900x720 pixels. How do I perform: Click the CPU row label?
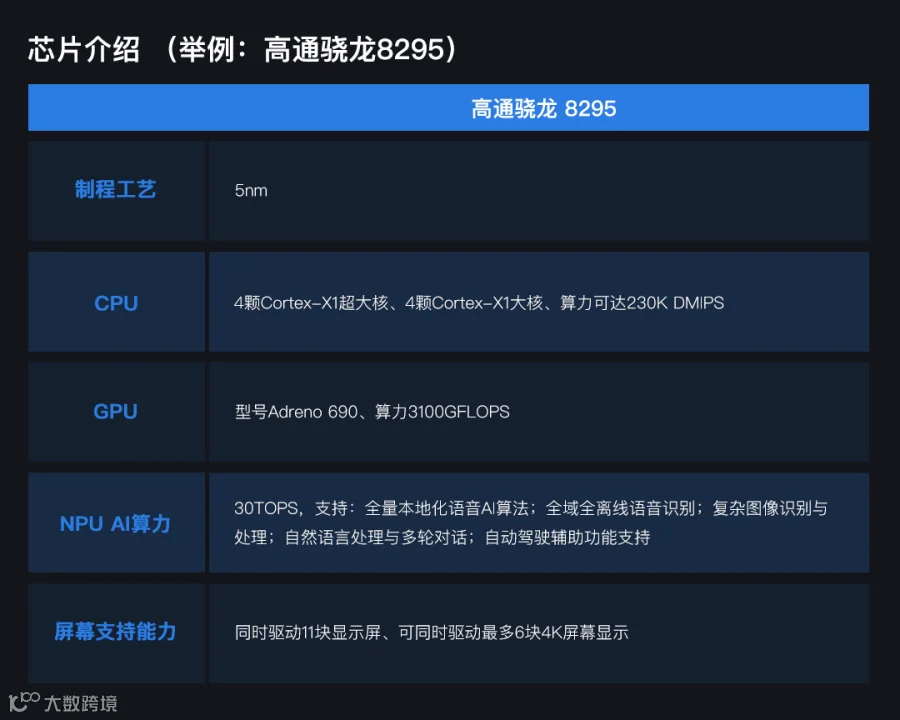(116, 303)
